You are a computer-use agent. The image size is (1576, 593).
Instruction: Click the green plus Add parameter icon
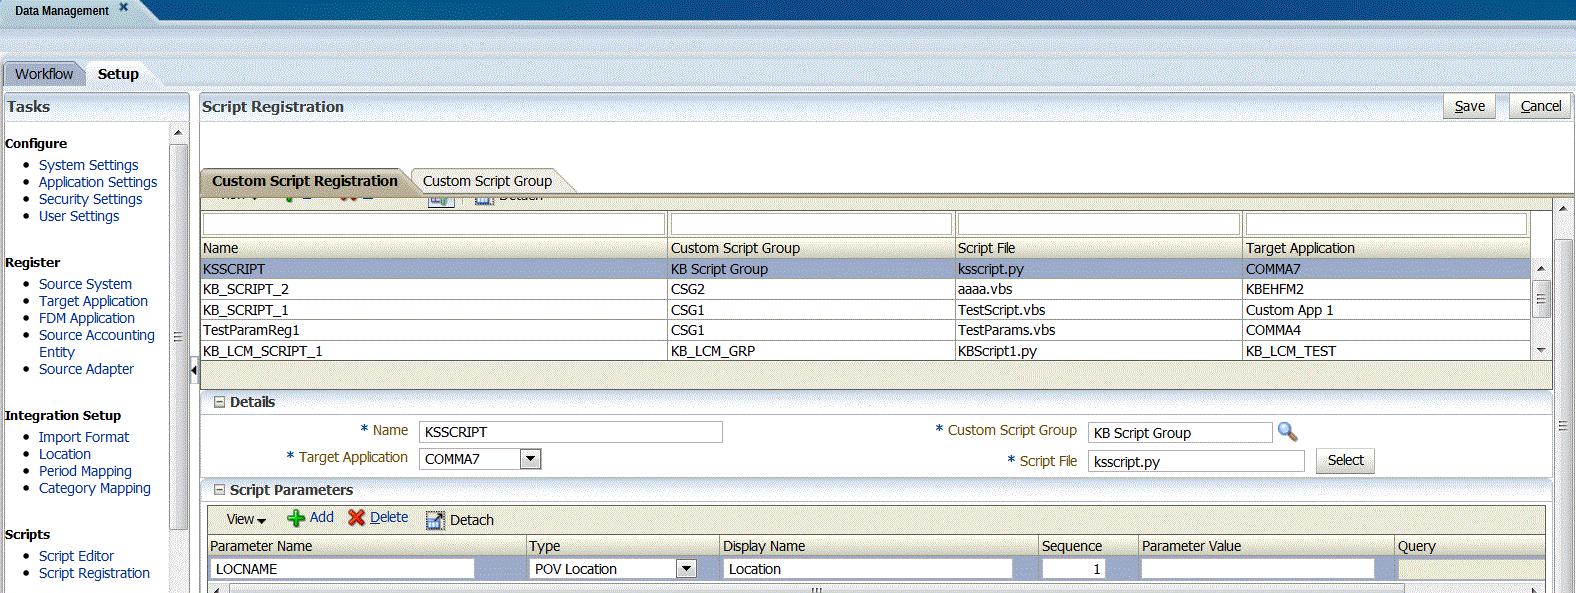coord(296,518)
